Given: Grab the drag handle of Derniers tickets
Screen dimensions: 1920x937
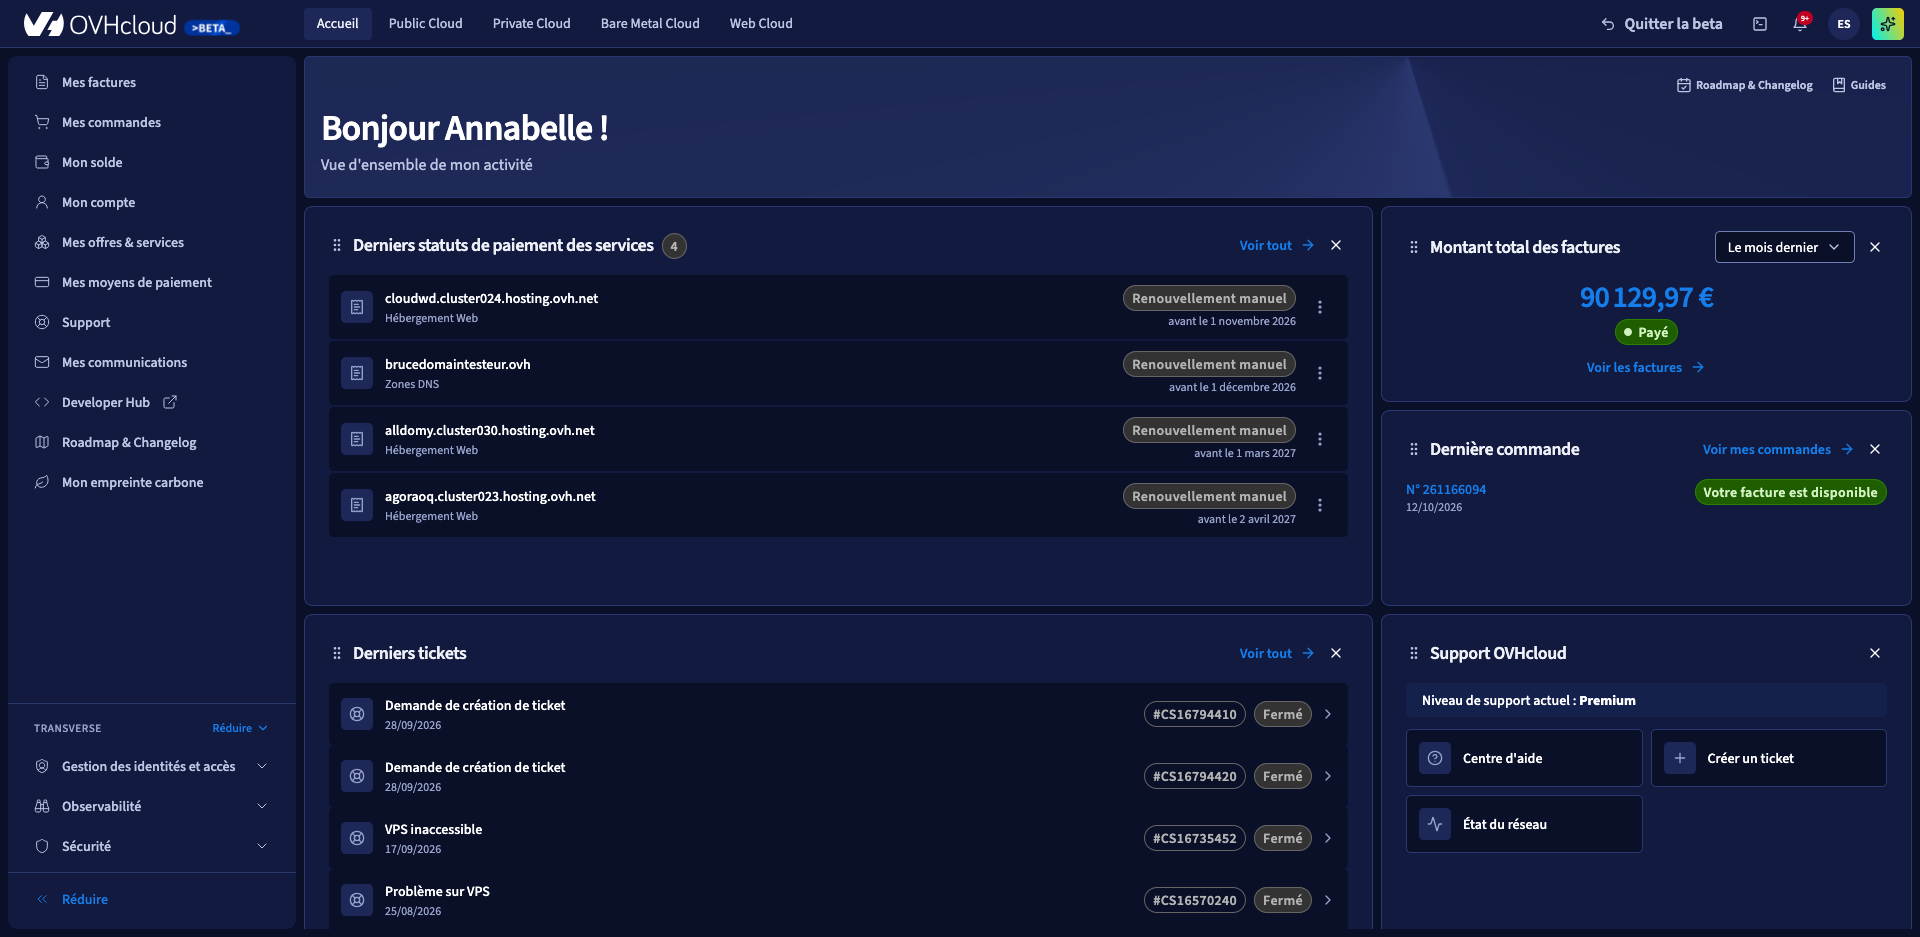Looking at the screenshot, I should [x=337, y=653].
